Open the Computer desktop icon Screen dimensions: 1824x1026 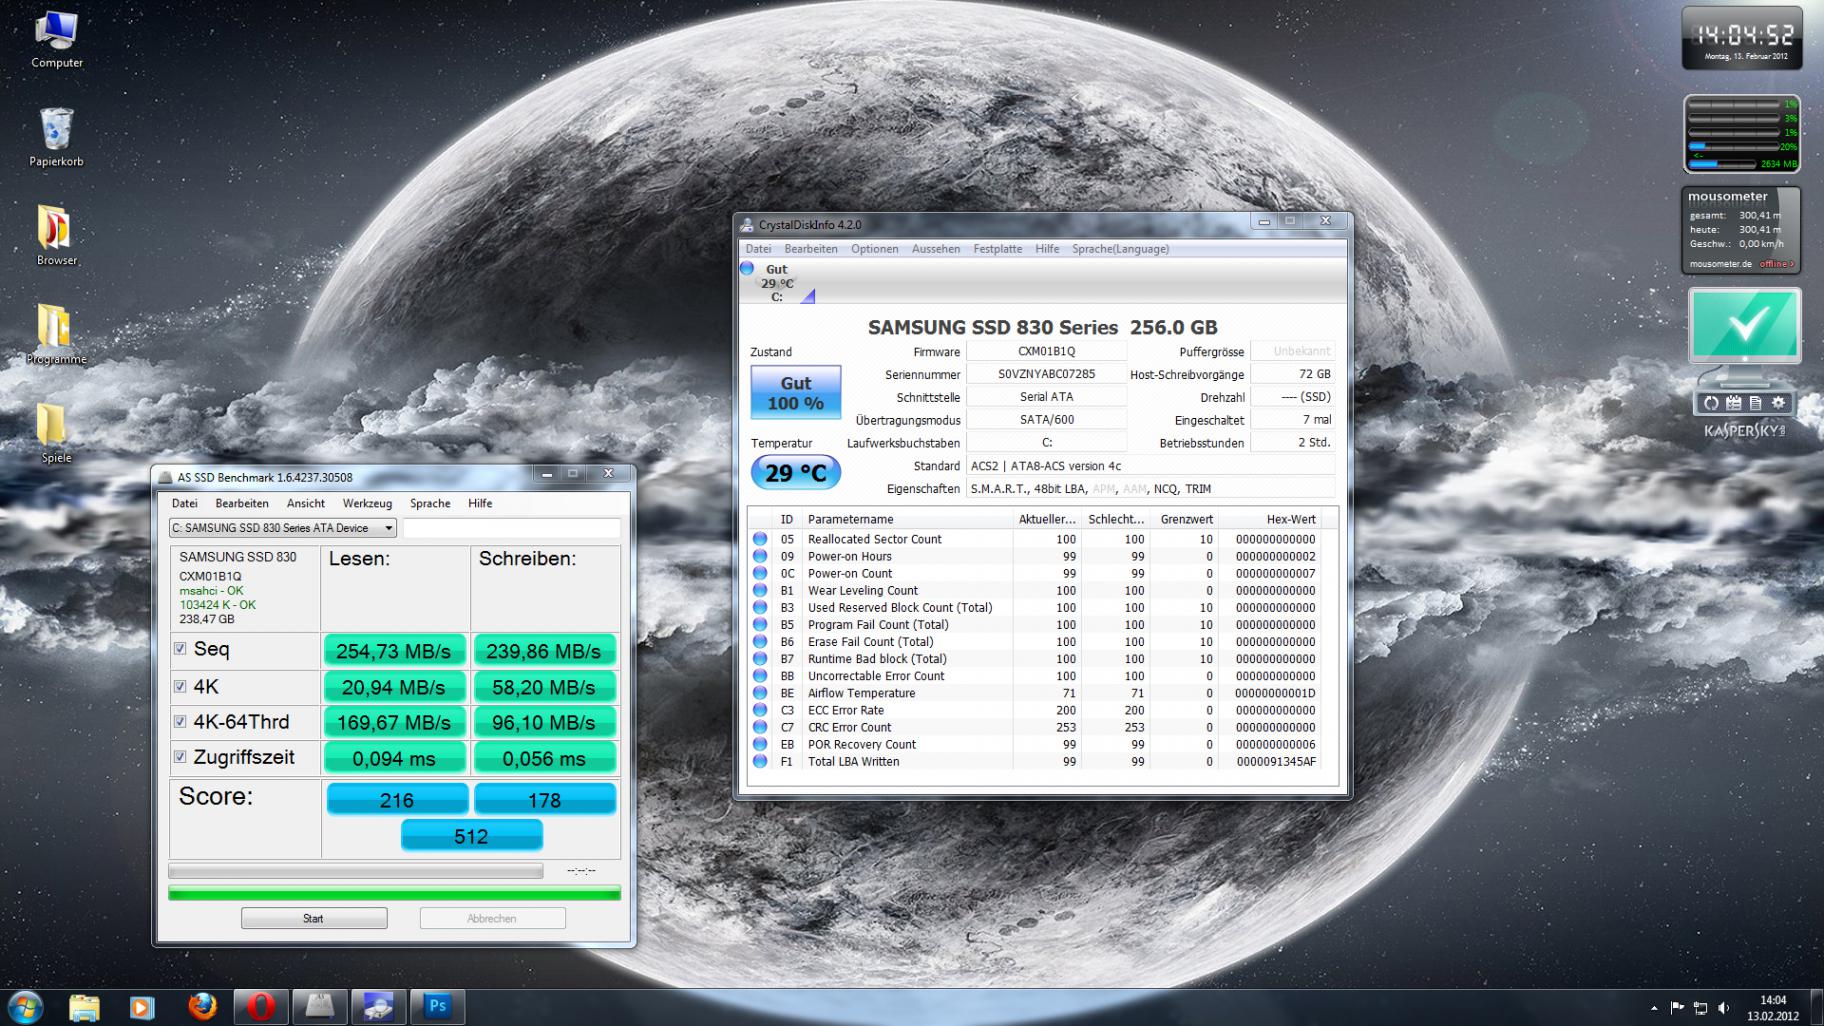point(57,40)
